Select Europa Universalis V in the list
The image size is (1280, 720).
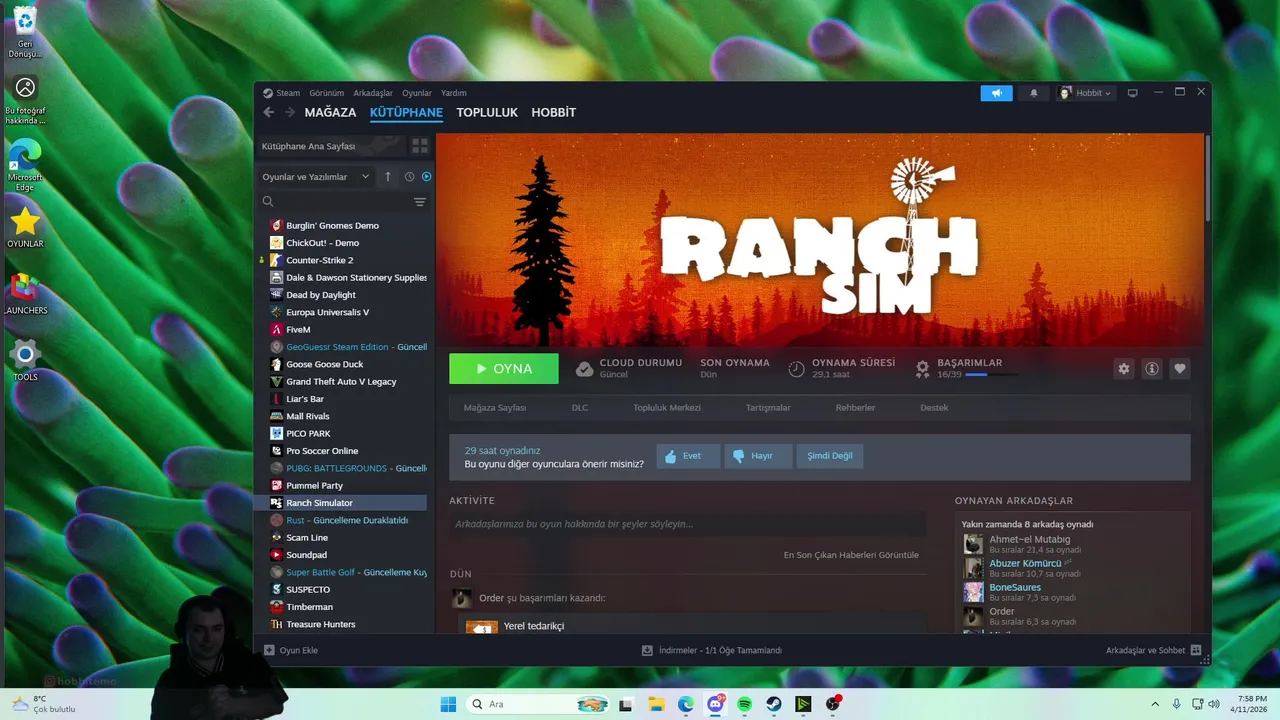click(328, 312)
